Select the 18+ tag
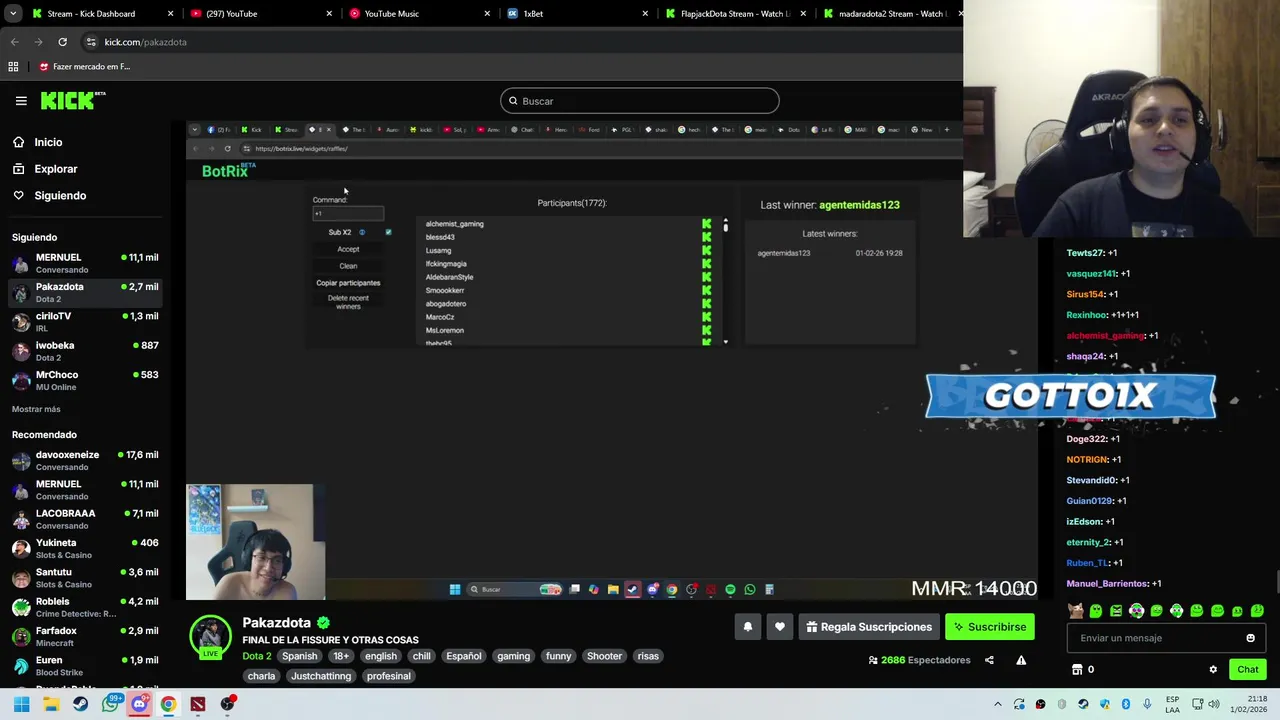 click(x=341, y=656)
